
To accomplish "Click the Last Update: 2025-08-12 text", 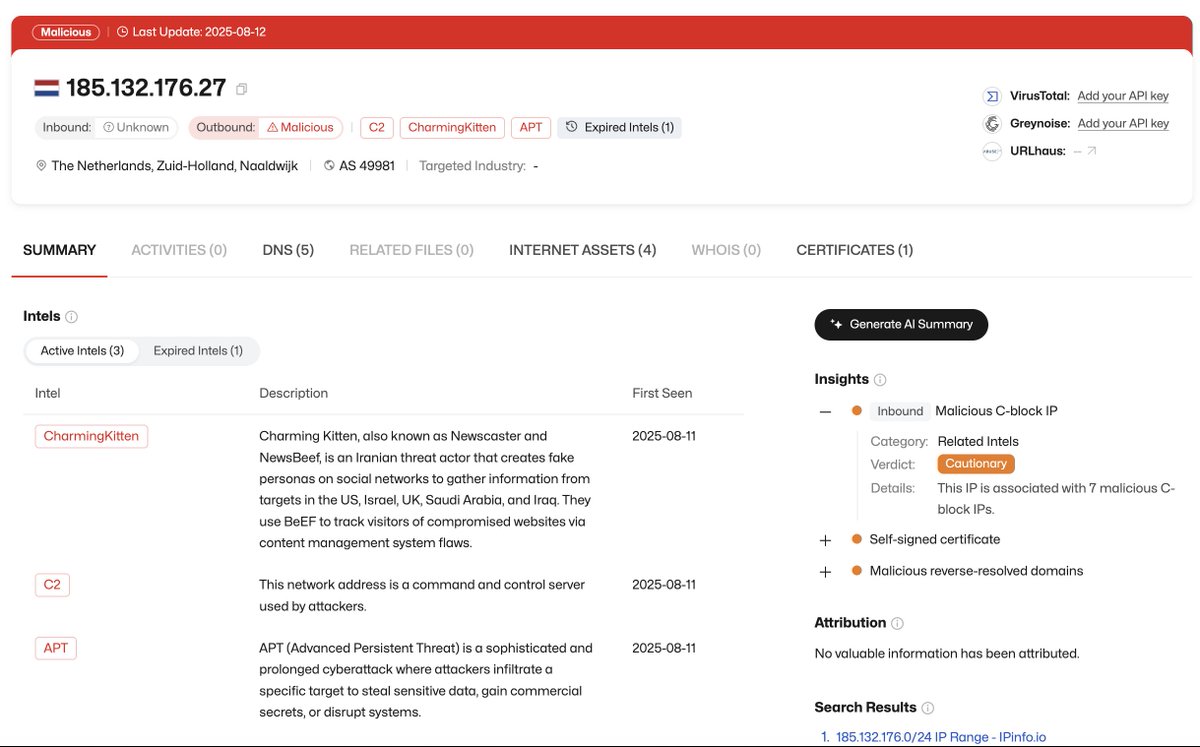I will (x=199, y=32).
